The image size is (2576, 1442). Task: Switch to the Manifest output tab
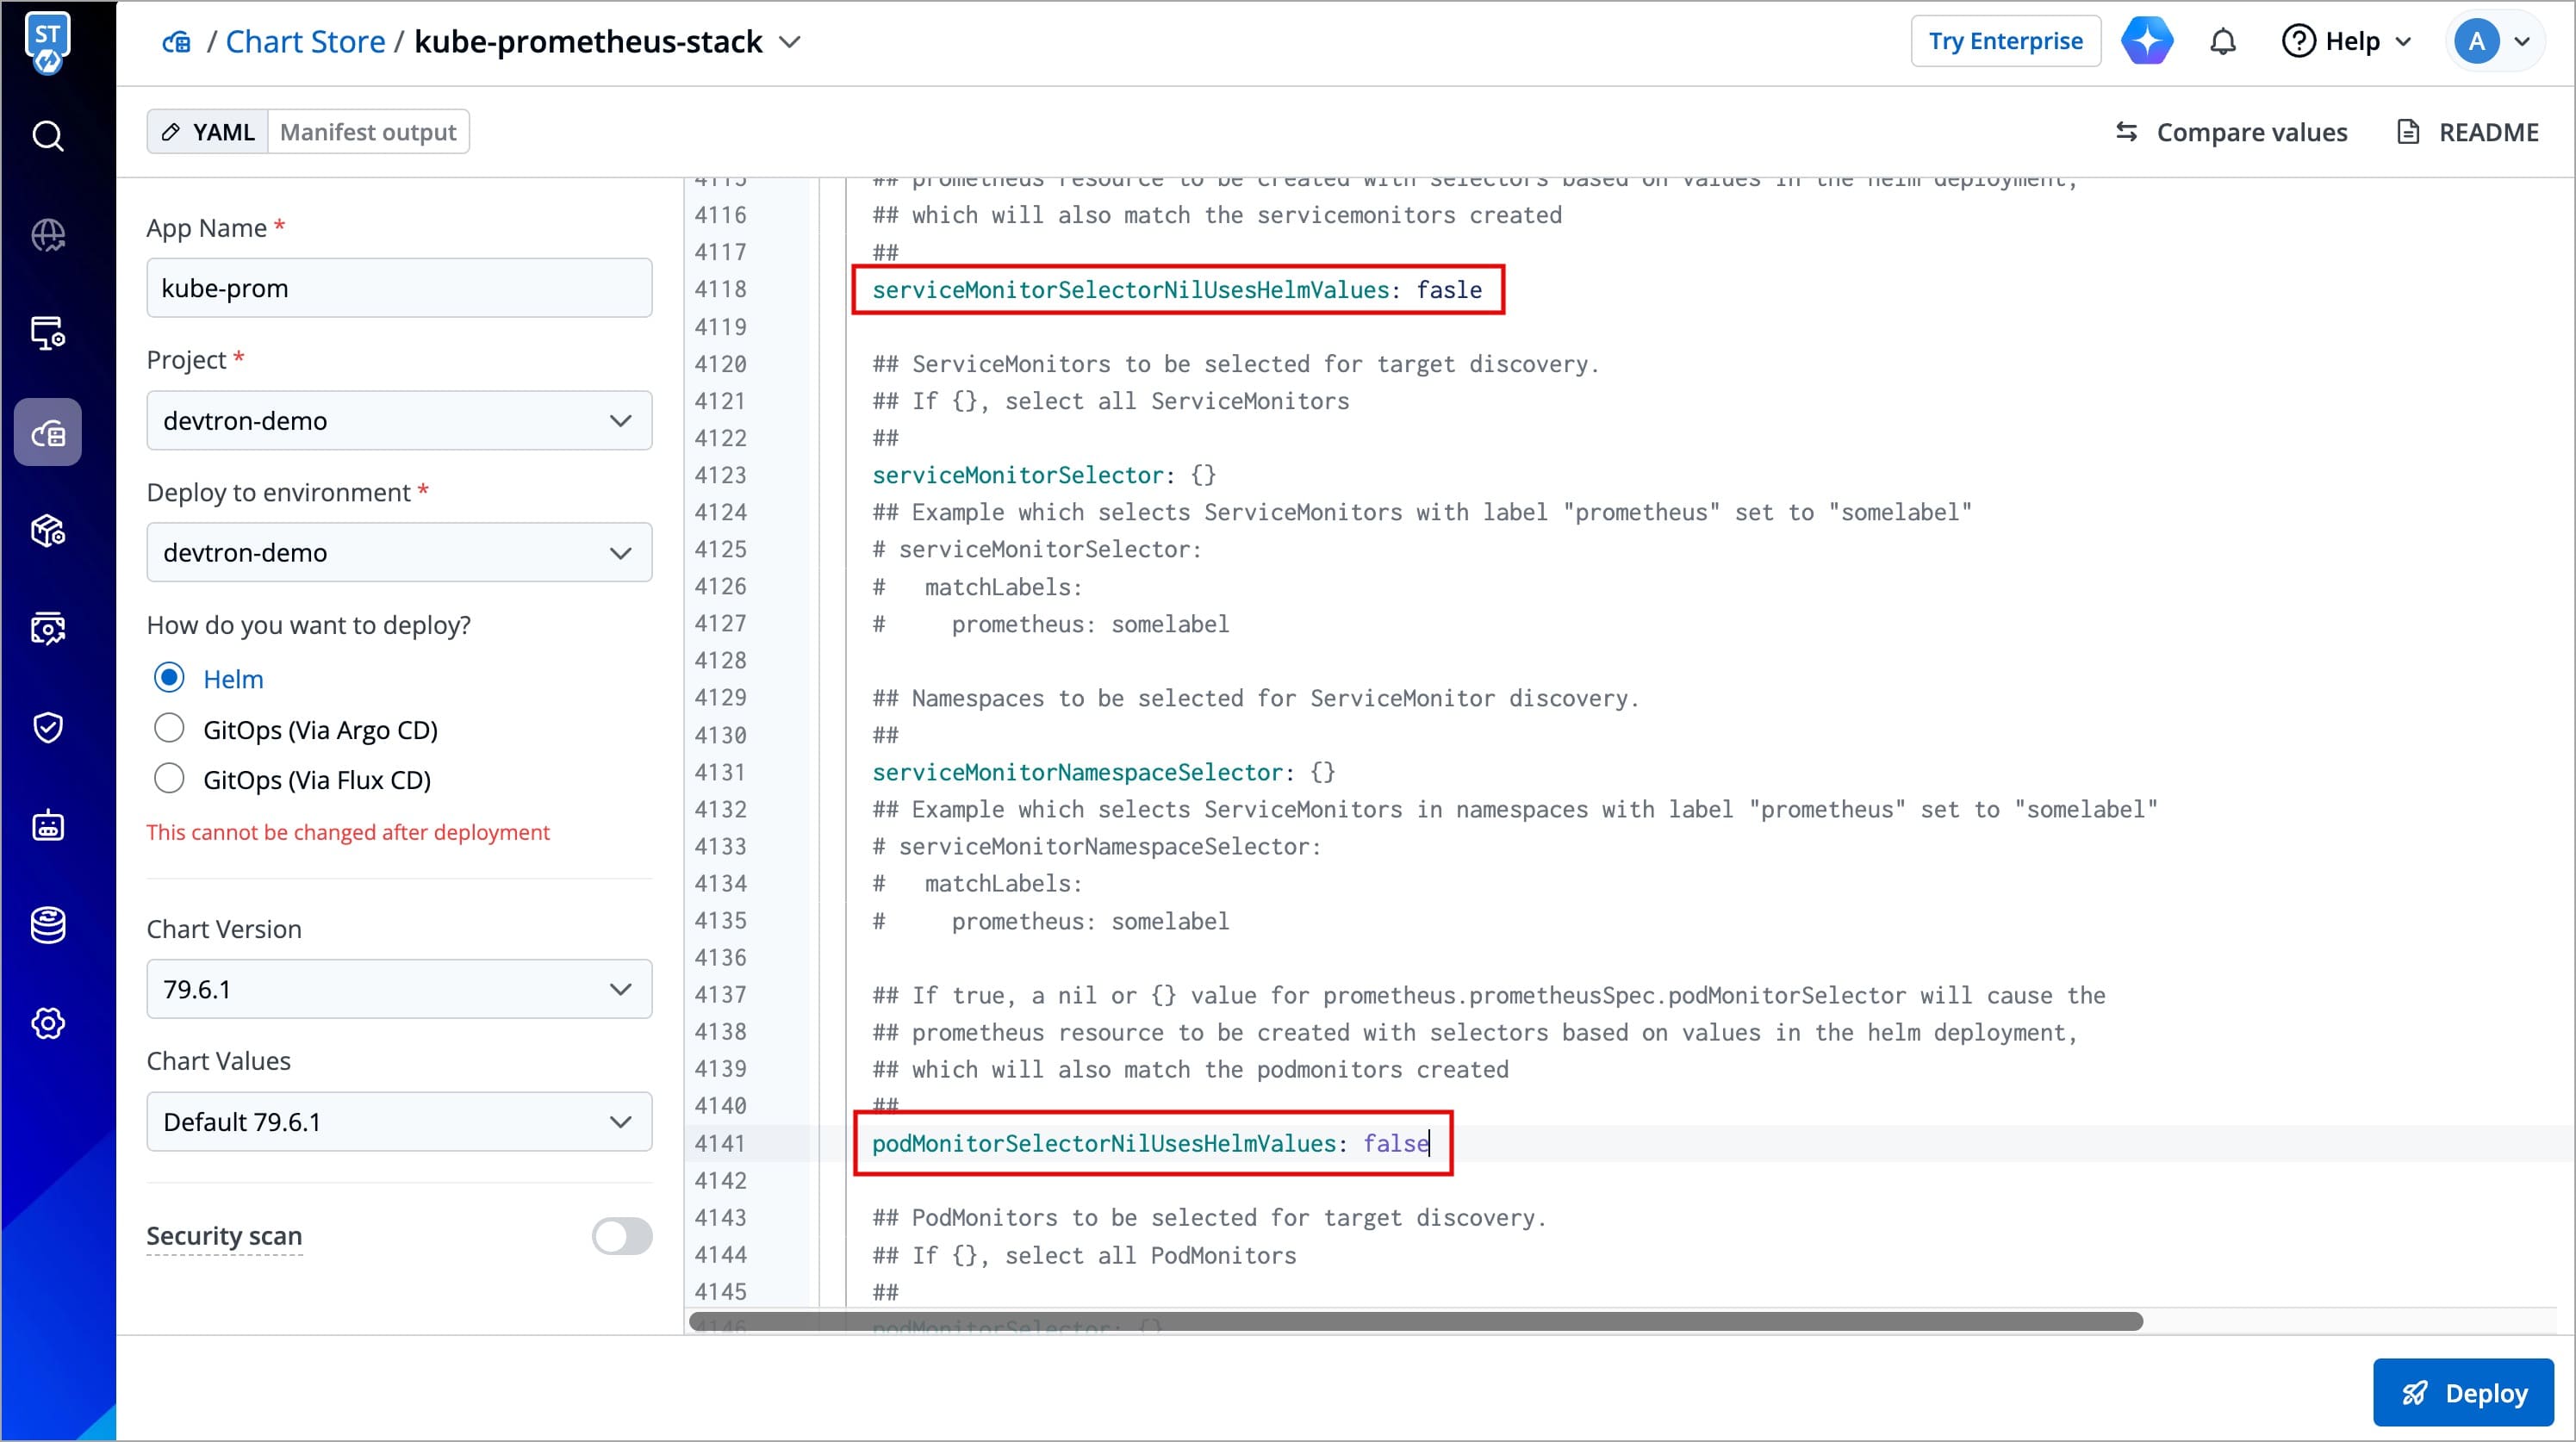[x=368, y=132]
